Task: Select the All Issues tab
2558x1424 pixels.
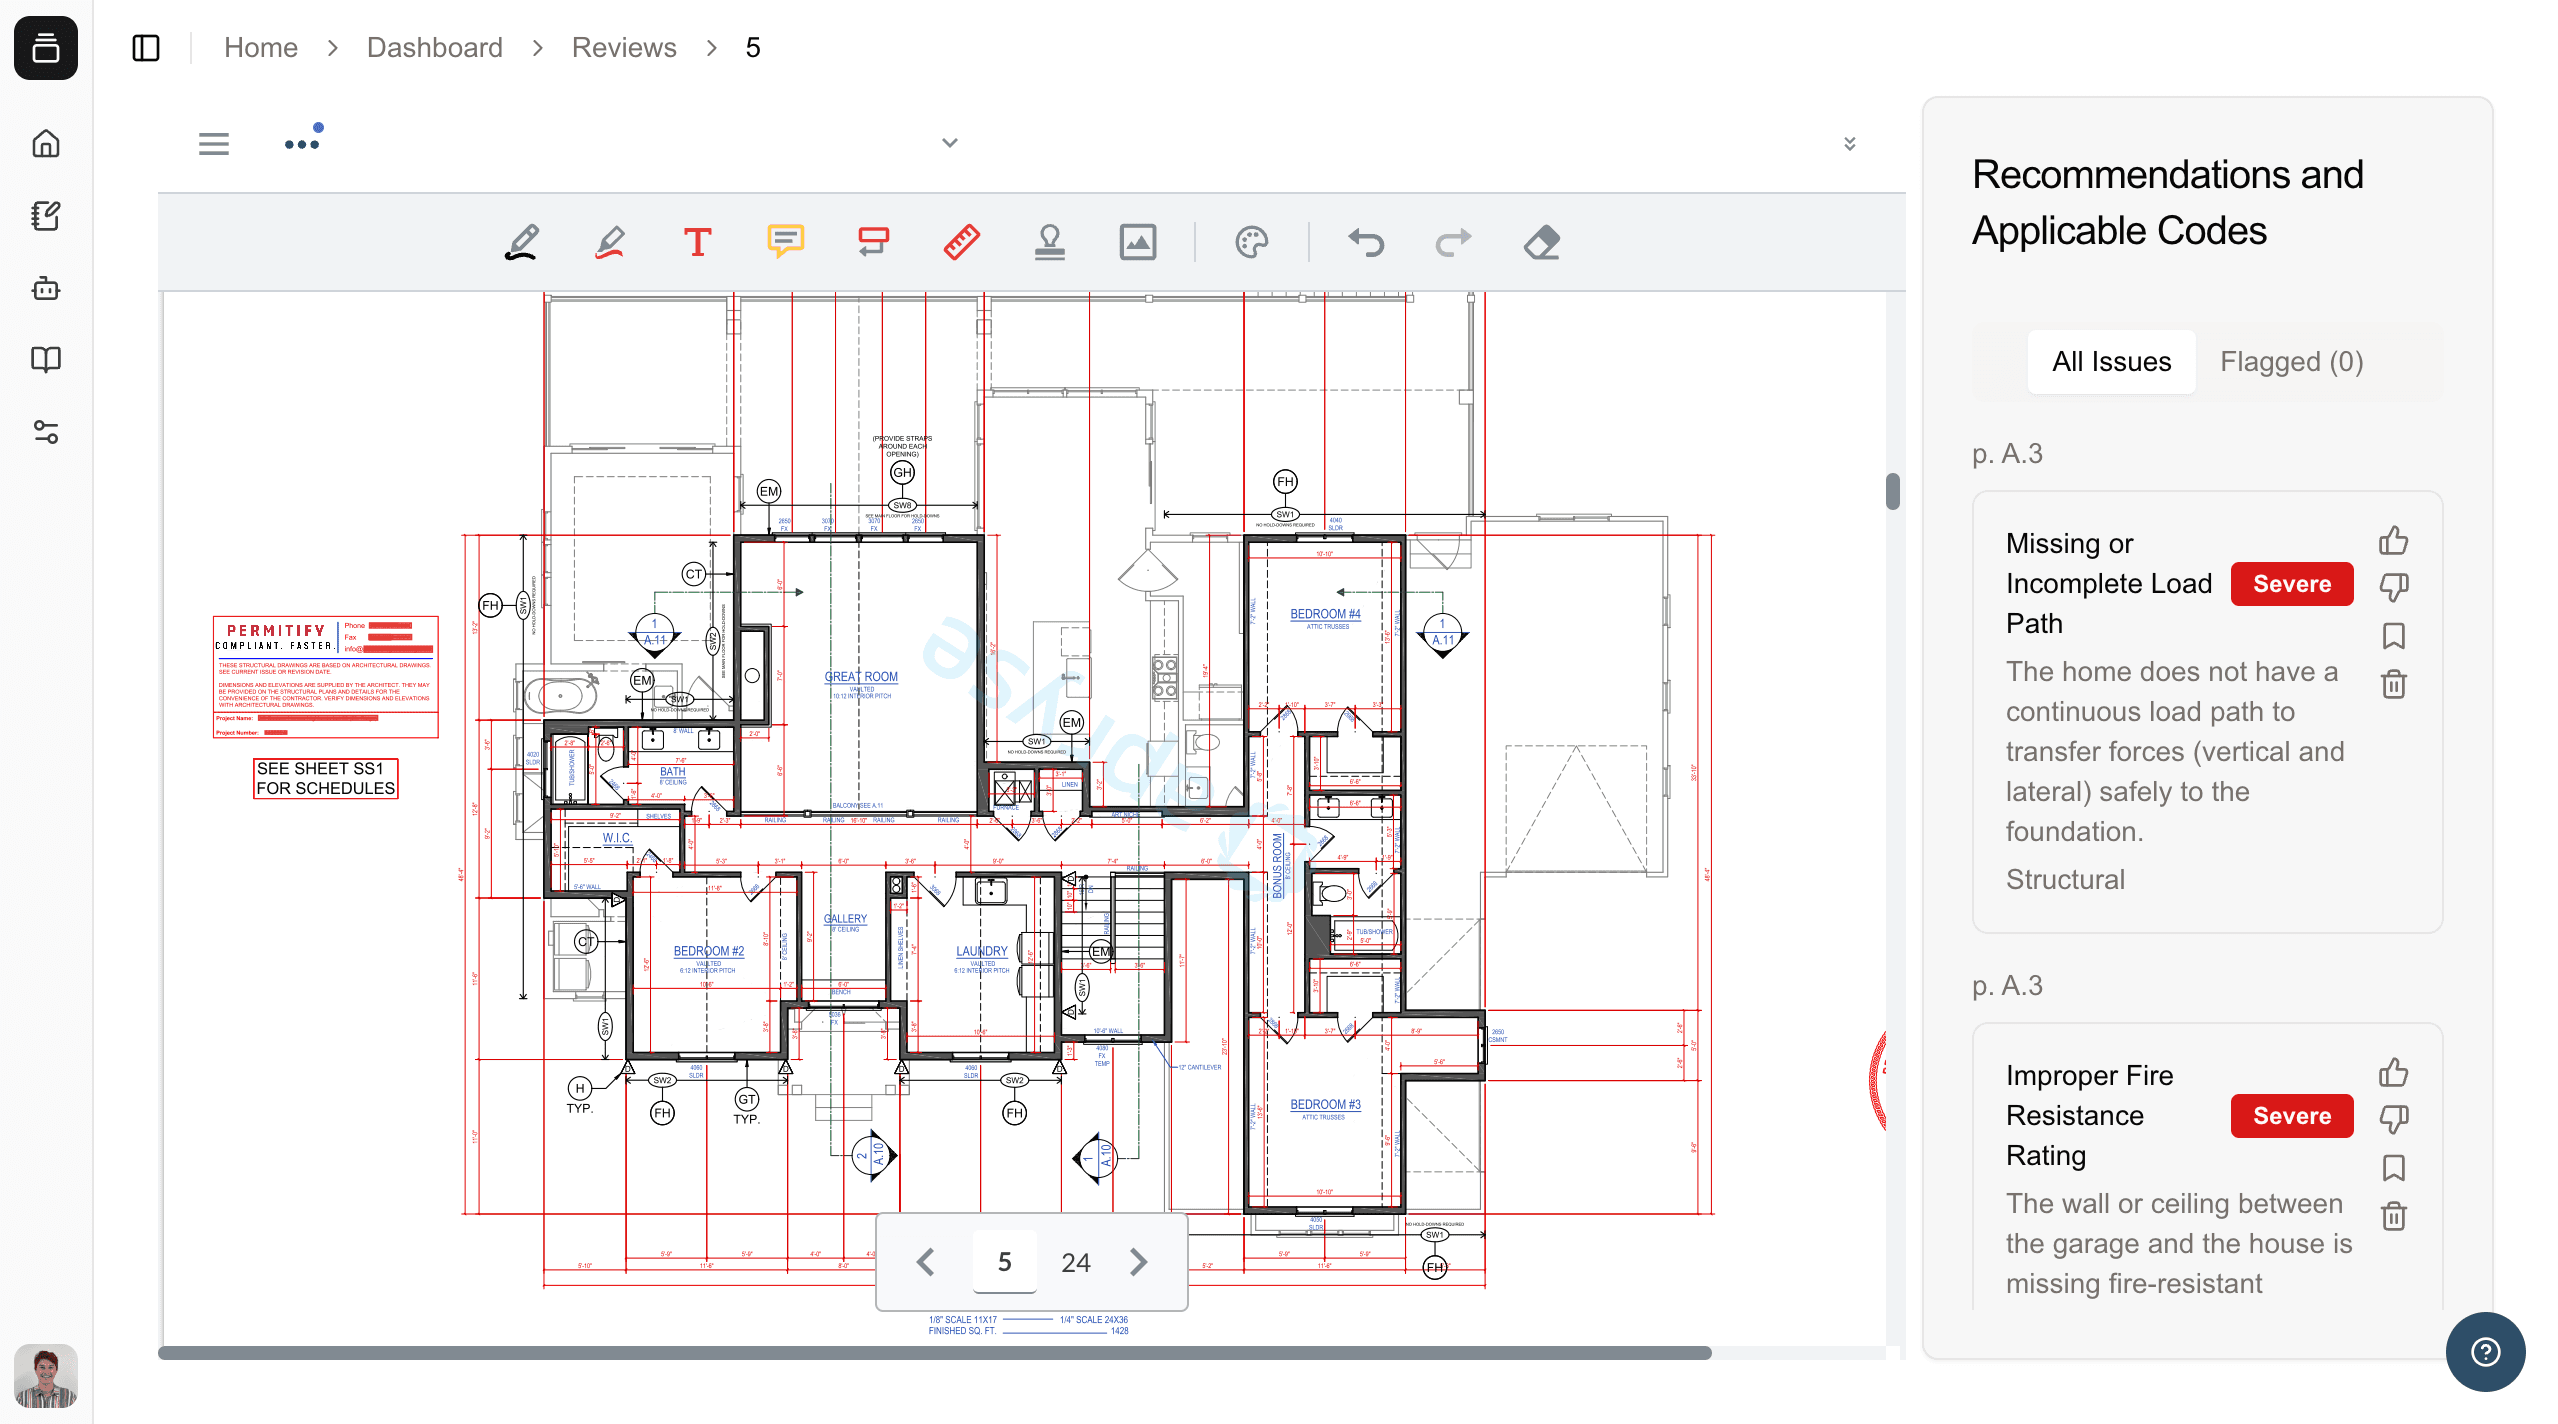Action: tap(2111, 361)
